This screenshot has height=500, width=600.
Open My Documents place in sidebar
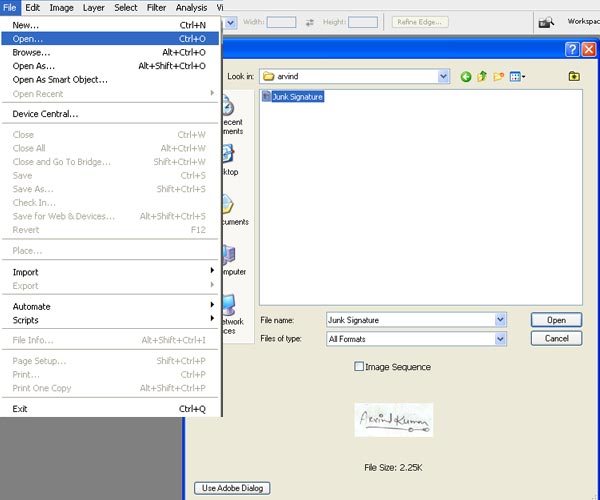pyautogui.click(x=235, y=210)
